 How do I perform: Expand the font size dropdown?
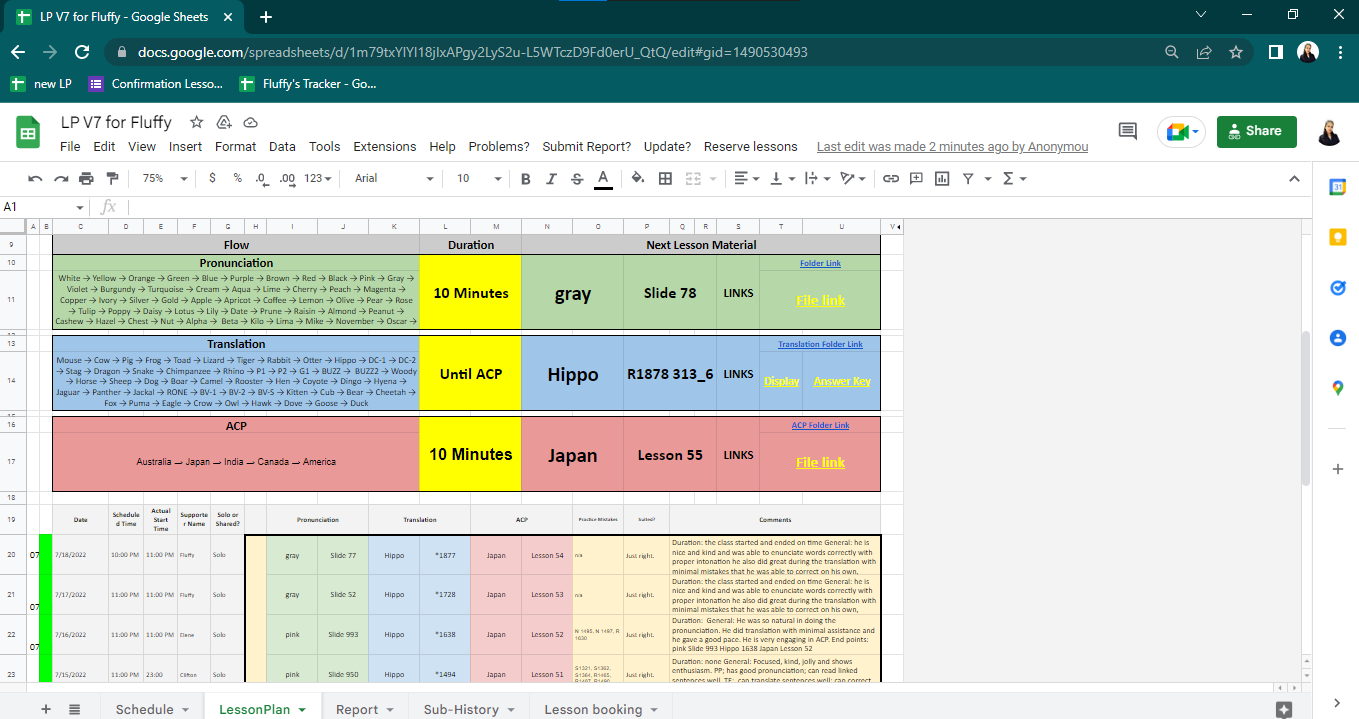(478, 178)
